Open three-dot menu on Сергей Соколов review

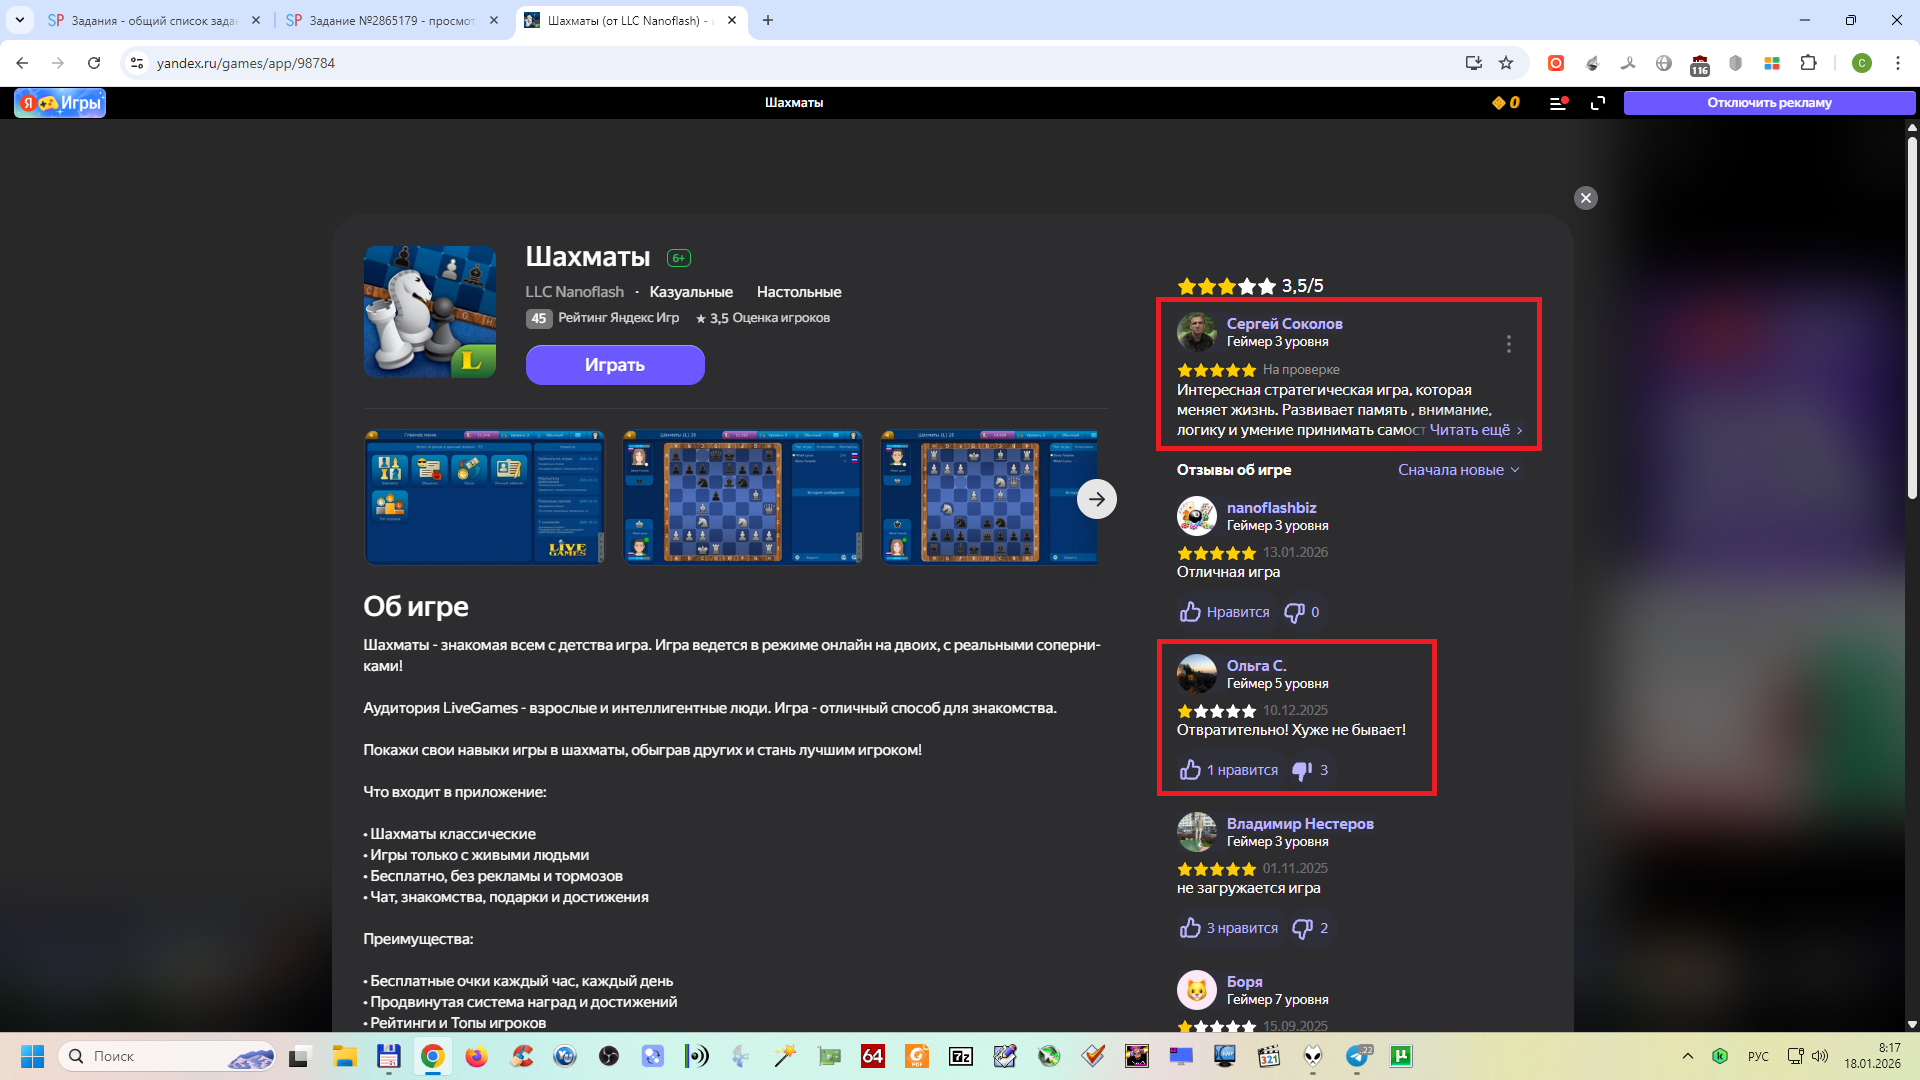point(1508,344)
